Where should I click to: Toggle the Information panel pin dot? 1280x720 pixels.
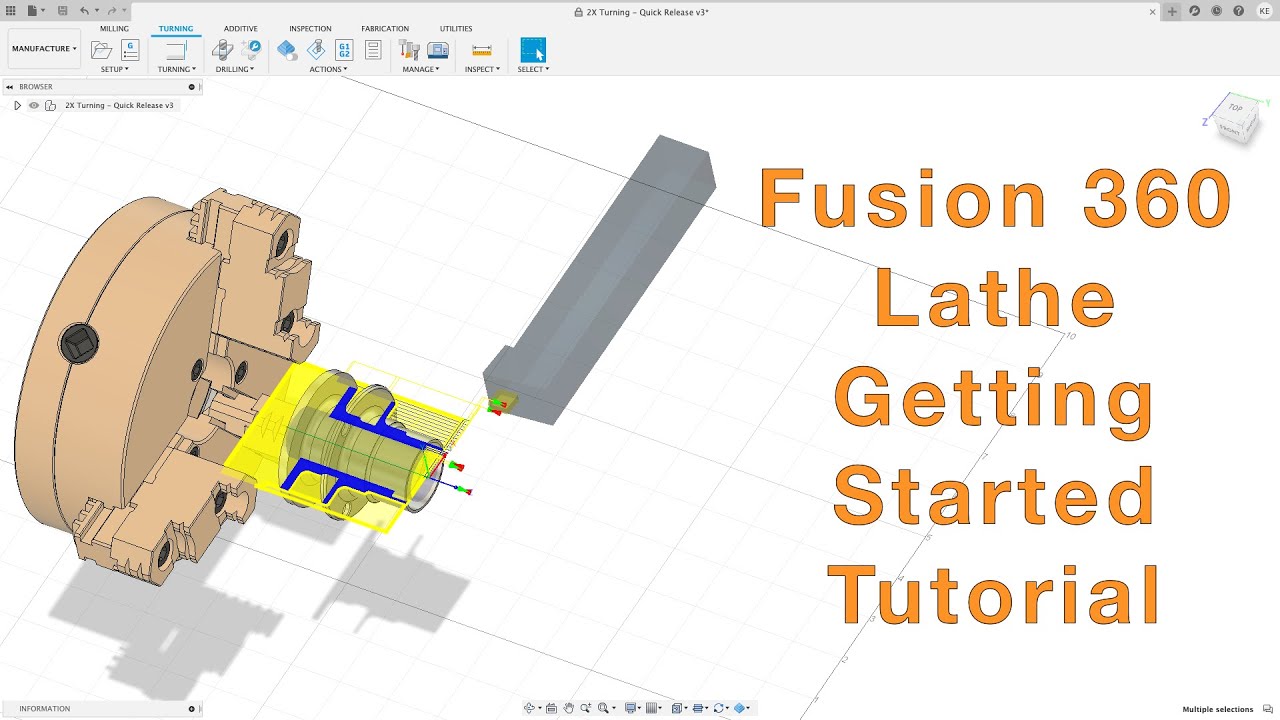(x=192, y=709)
